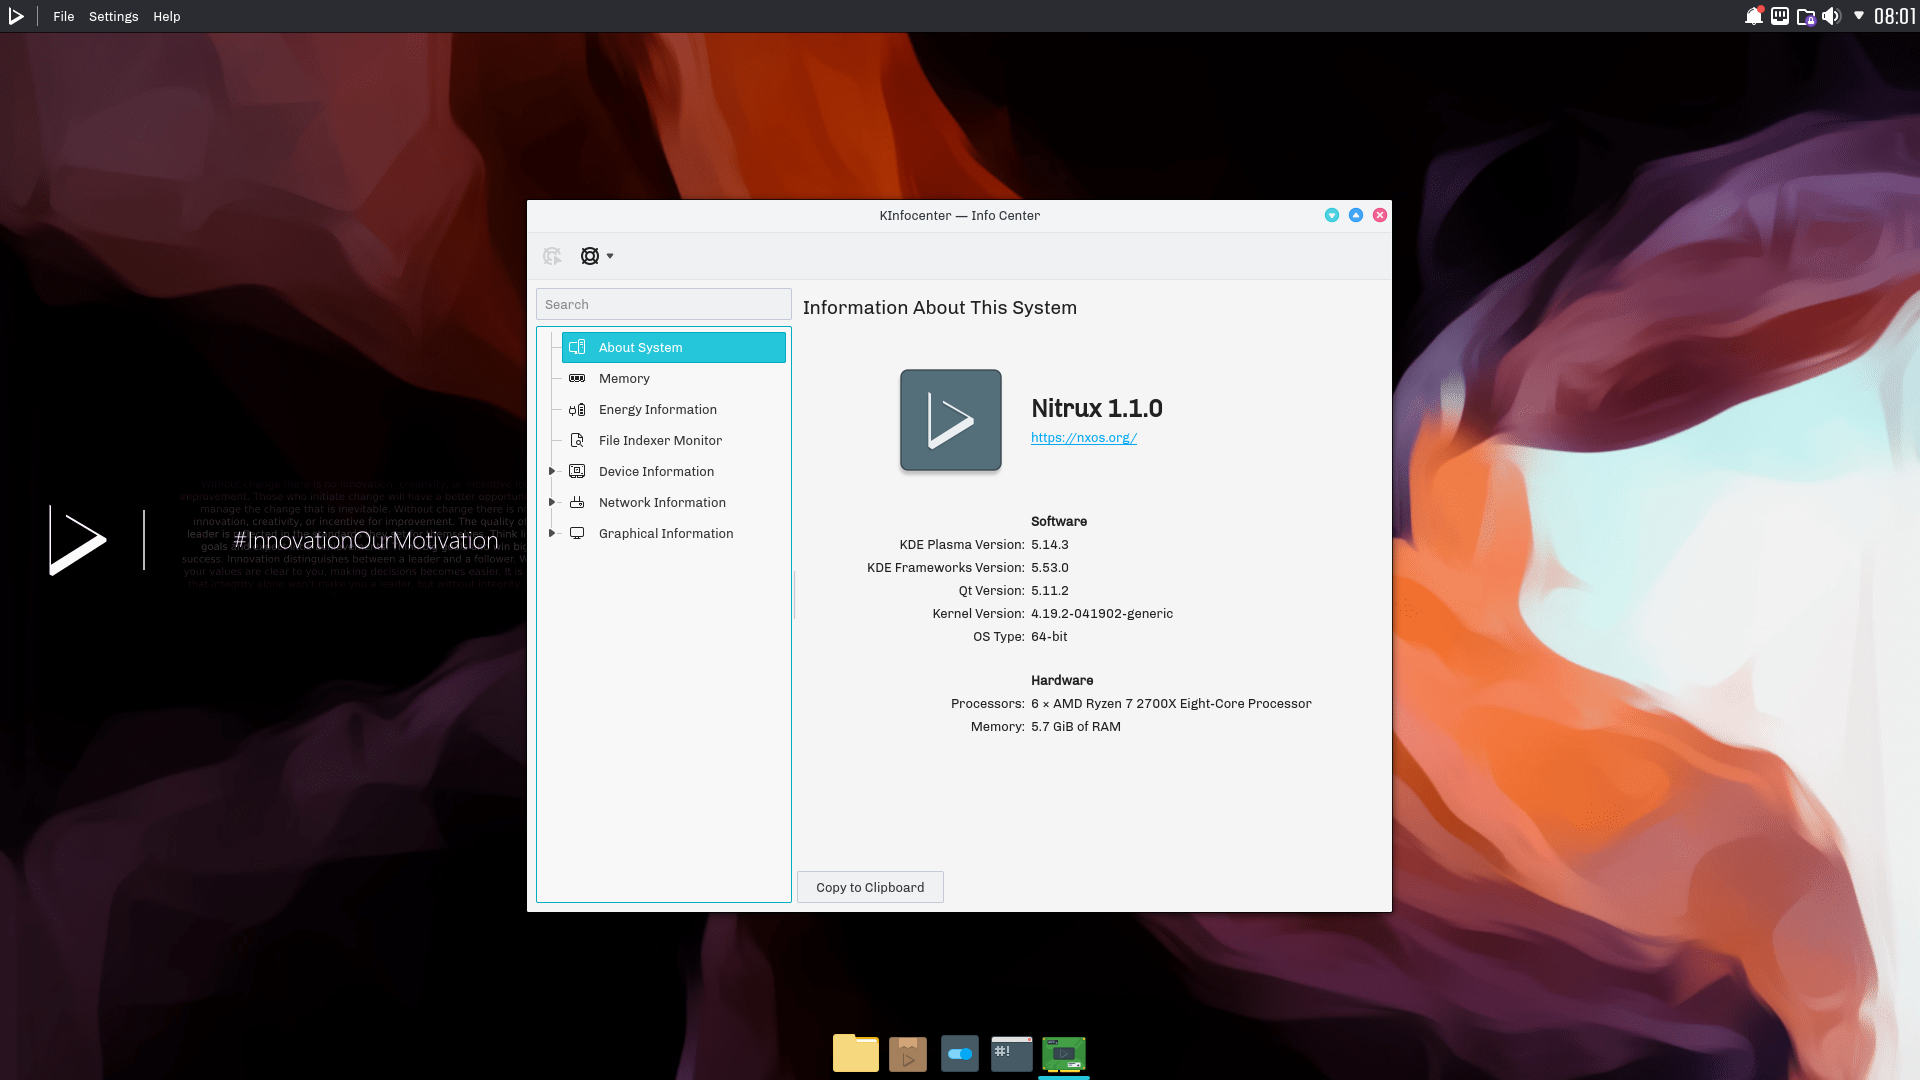Open File Indexer Monitor entry

pos(660,440)
